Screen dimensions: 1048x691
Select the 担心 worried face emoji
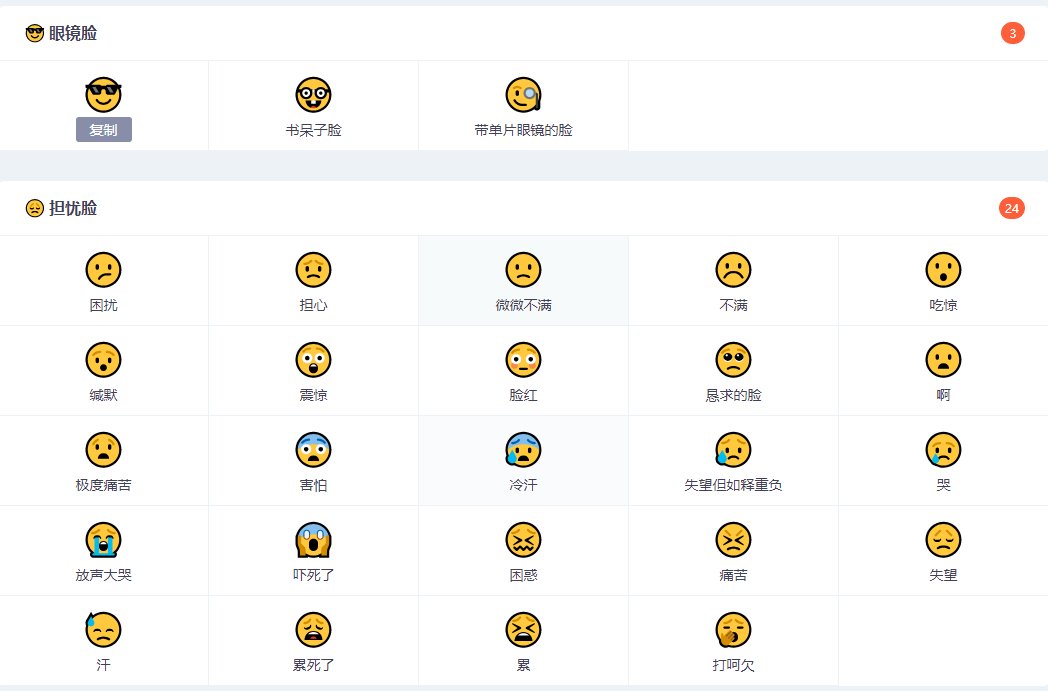(313, 270)
